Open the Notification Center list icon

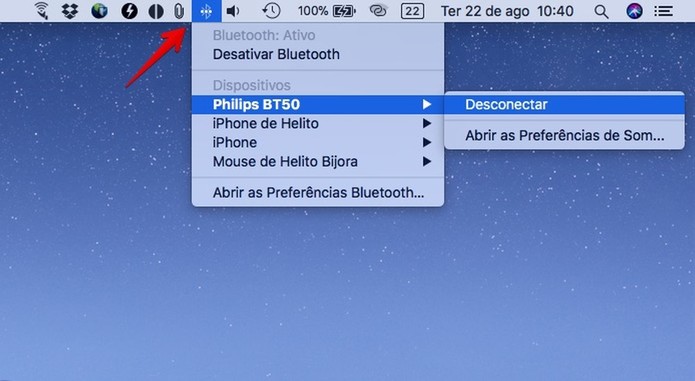tap(664, 11)
